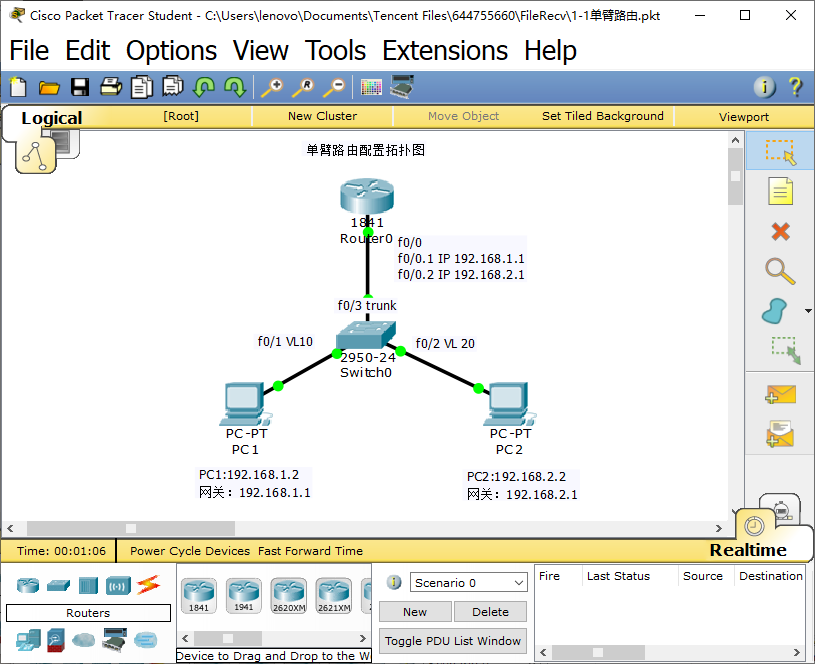The image size is (815, 664).
Task: Click the workspace horizontal scrollbar thumb
Action: [x=131, y=528]
